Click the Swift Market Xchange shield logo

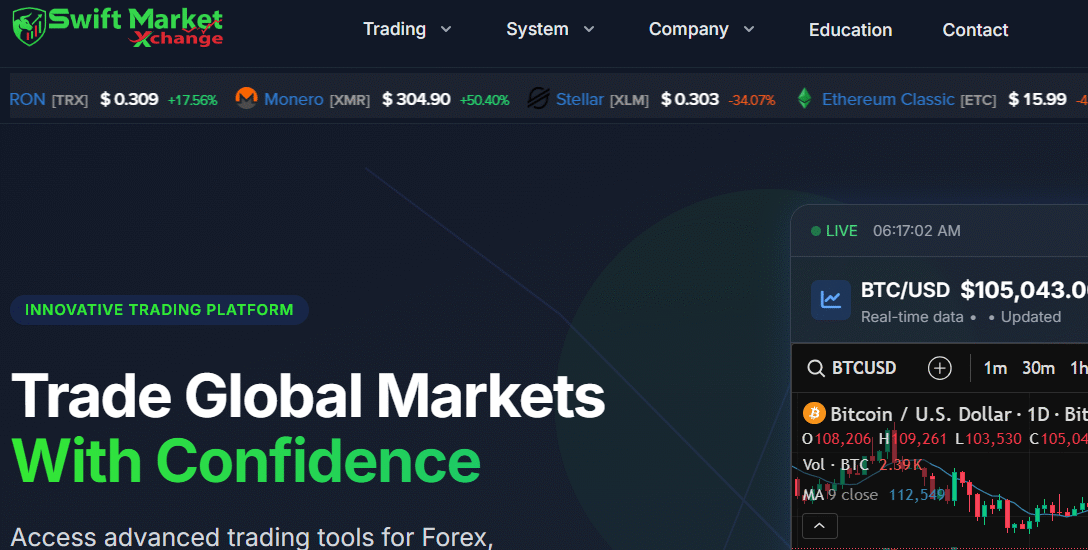click(29, 26)
